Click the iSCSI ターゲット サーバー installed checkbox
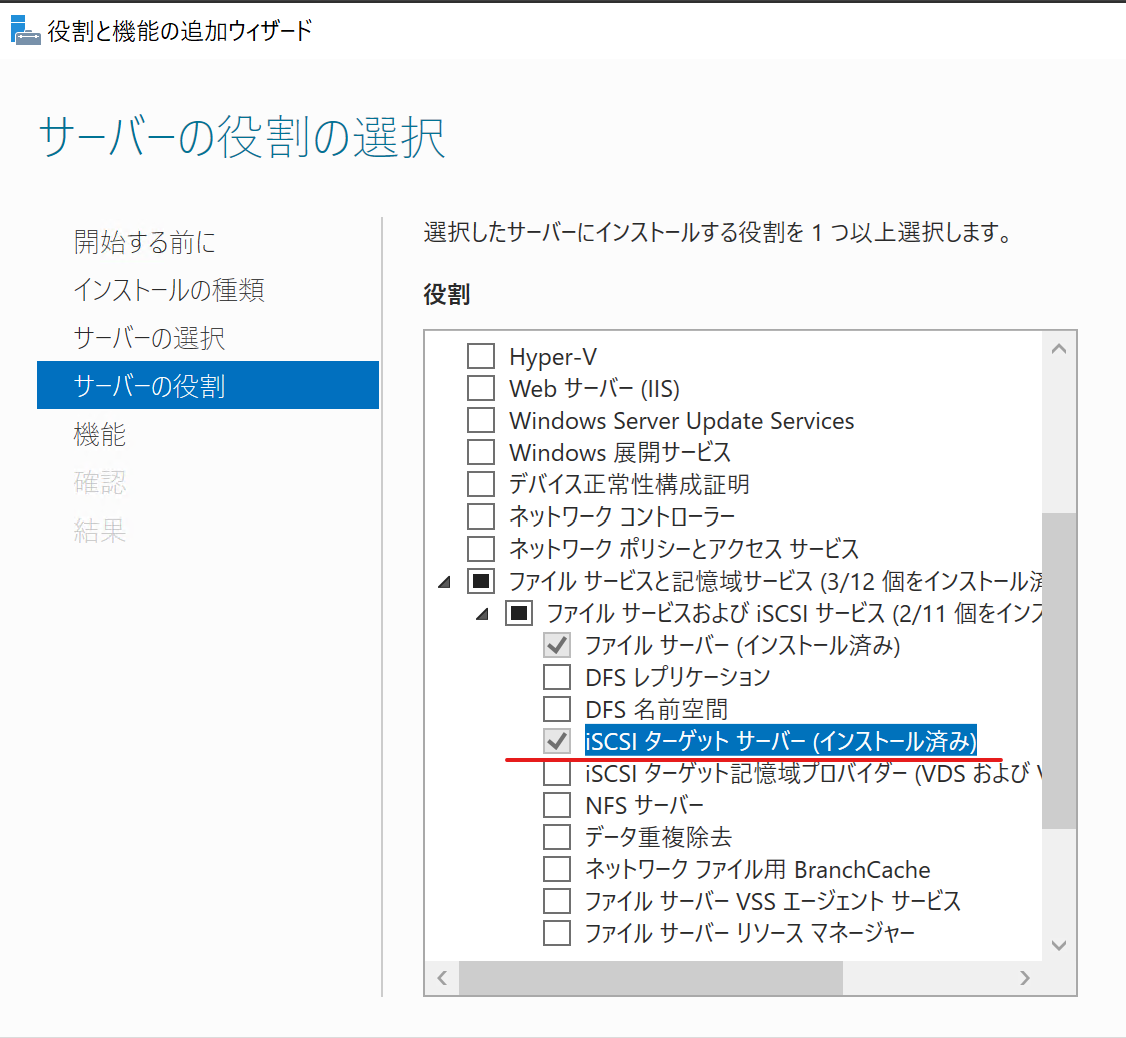1126x1038 pixels. 557,741
